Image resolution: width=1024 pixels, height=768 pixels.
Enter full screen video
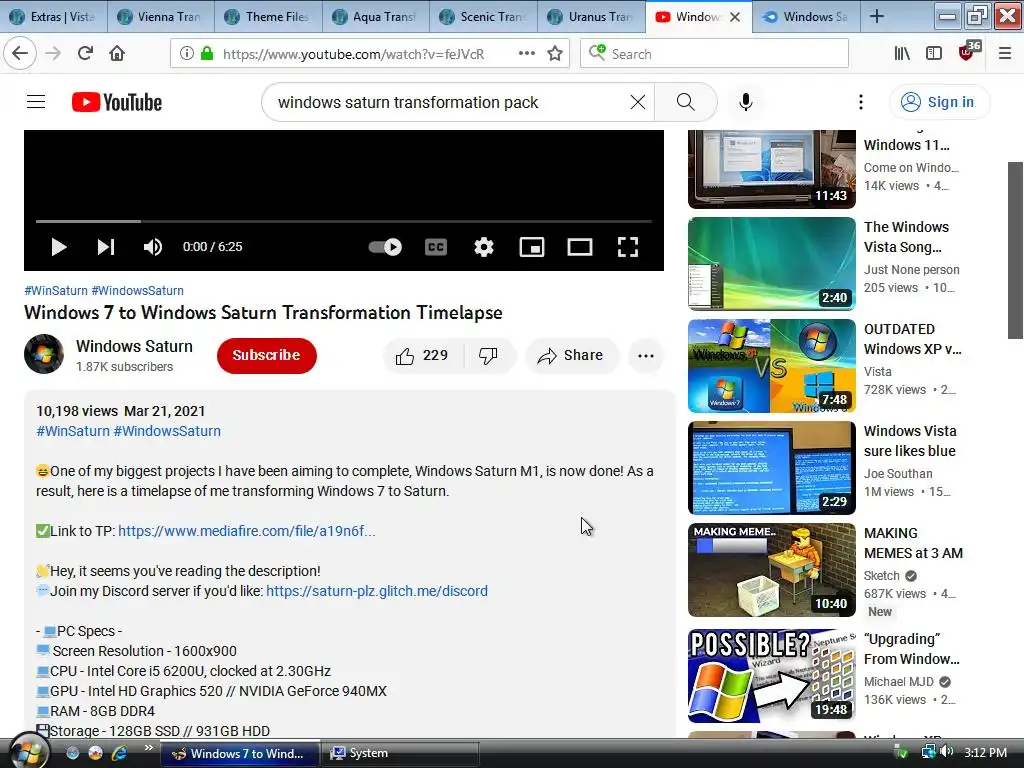coord(628,247)
